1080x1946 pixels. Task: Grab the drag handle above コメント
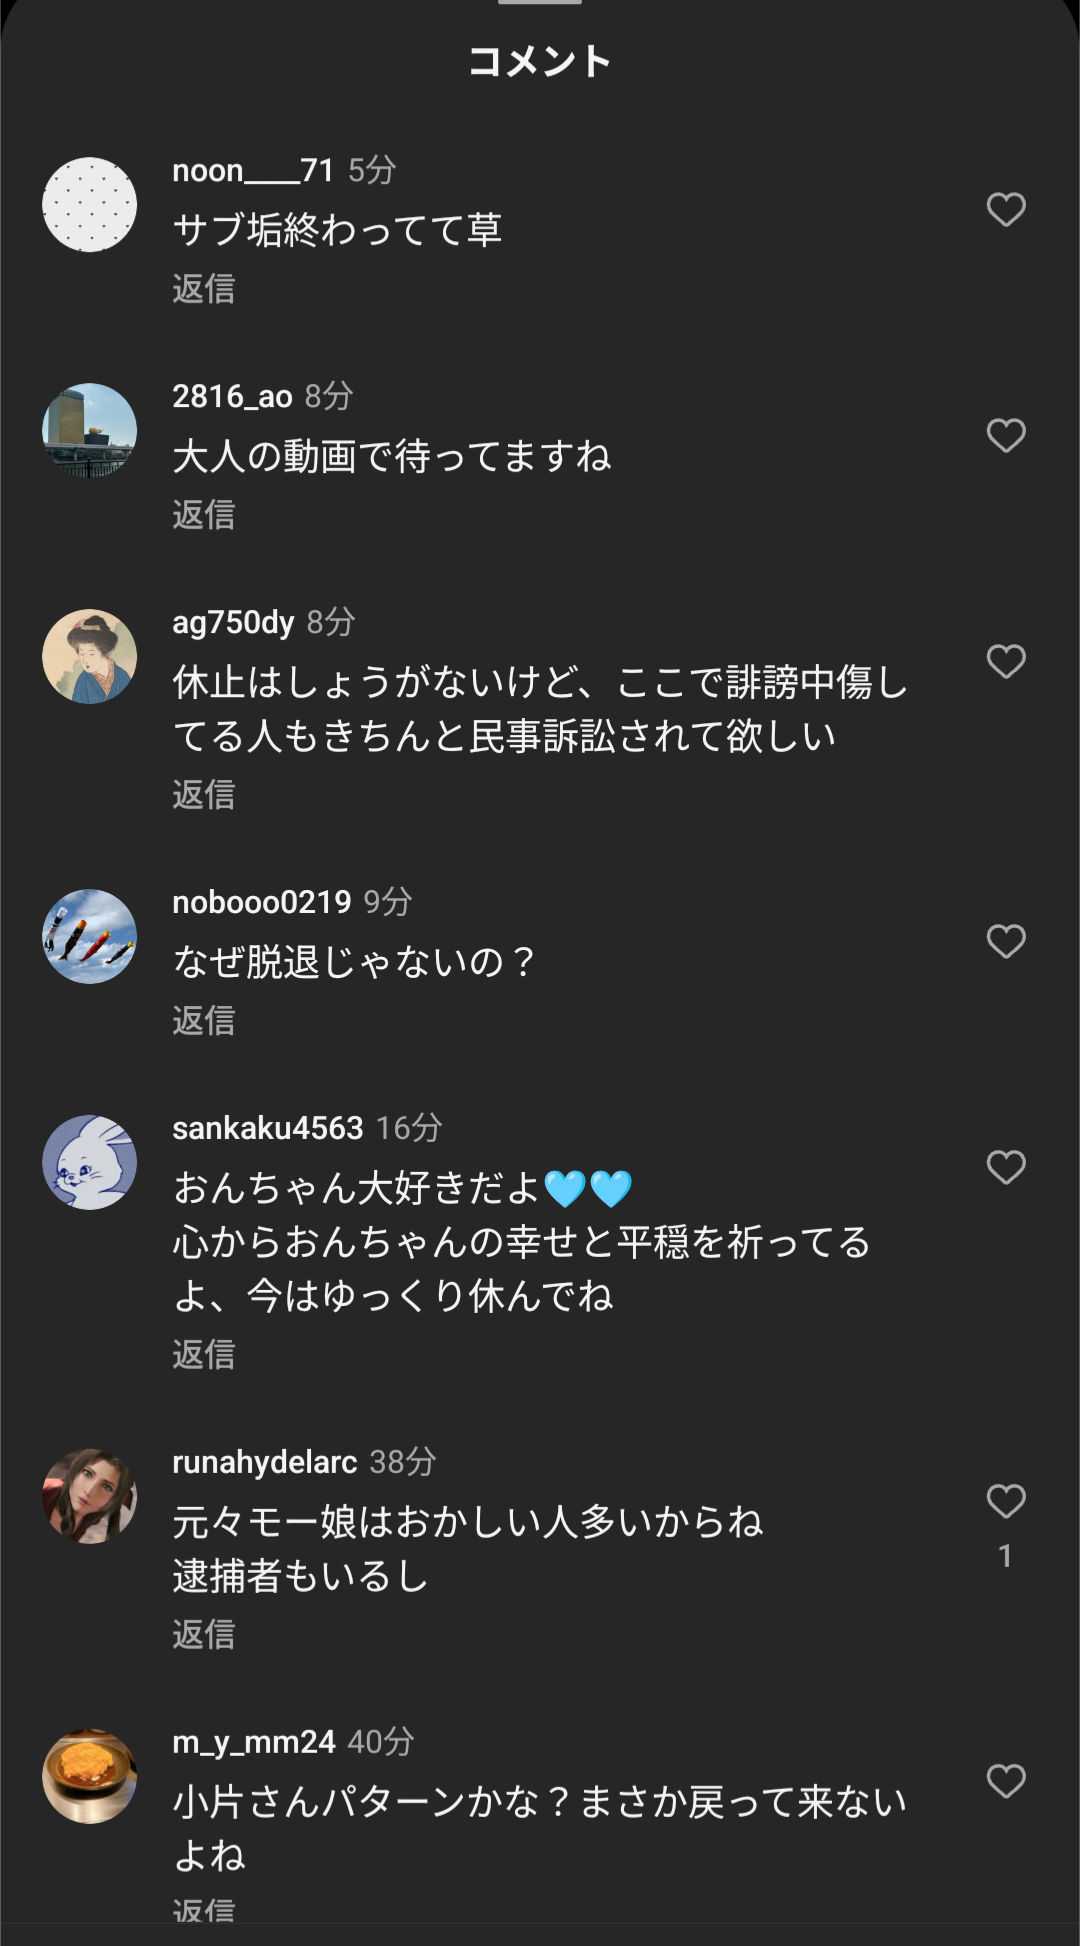pos(540,3)
